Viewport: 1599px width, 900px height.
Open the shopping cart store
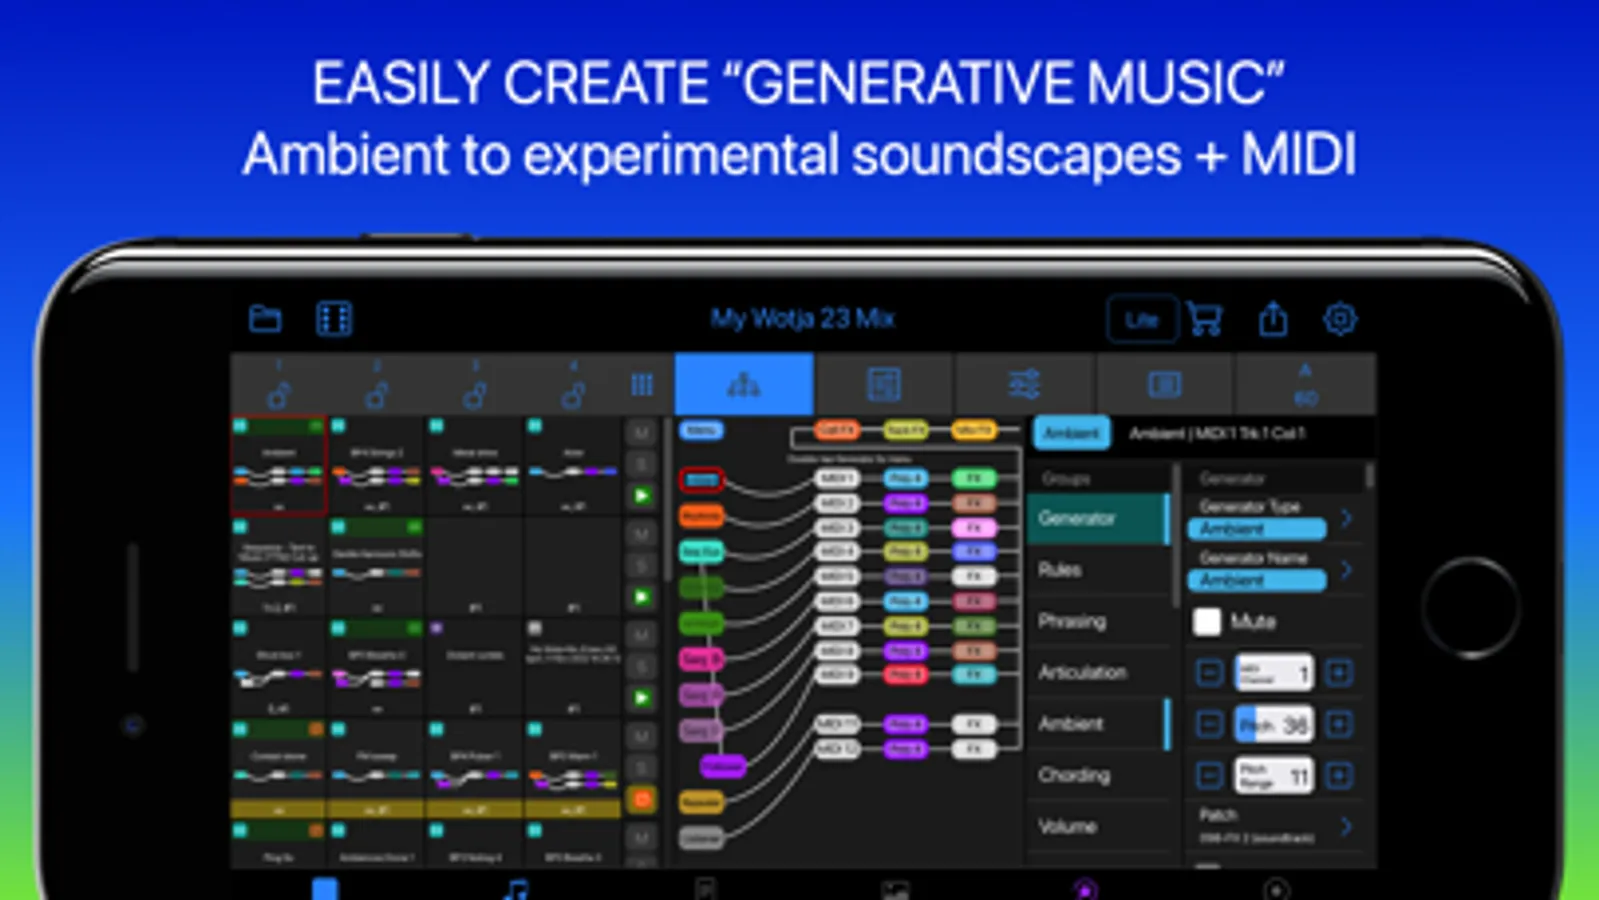1205,319
